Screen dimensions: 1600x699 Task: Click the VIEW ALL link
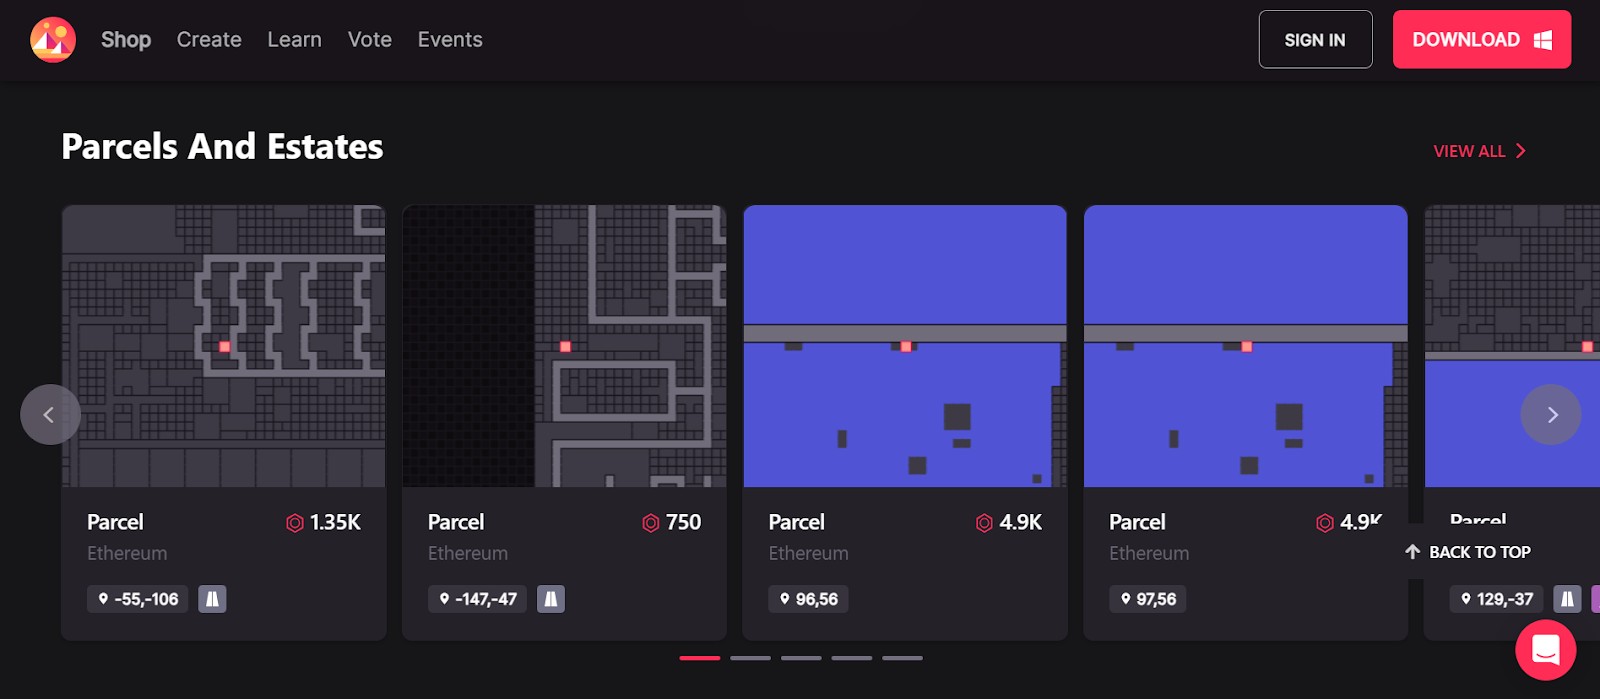click(x=1479, y=151)
